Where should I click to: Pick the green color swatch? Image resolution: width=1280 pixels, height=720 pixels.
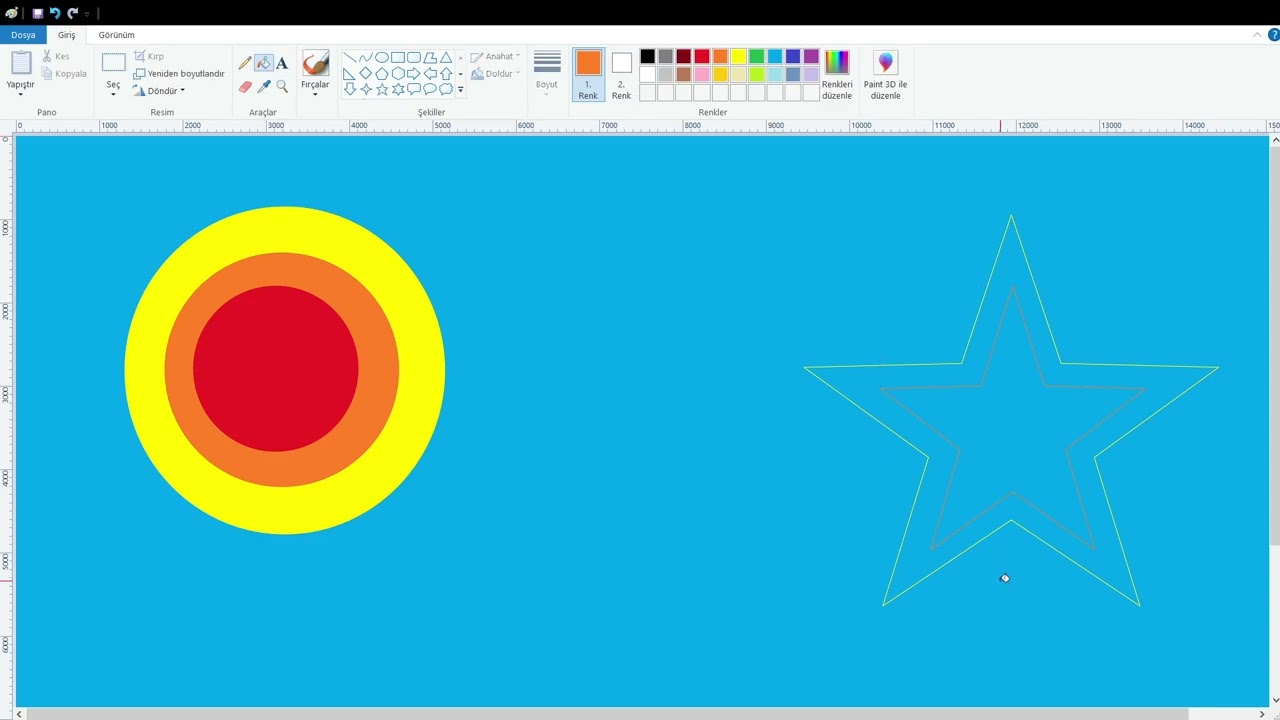(x=757, y=57)
